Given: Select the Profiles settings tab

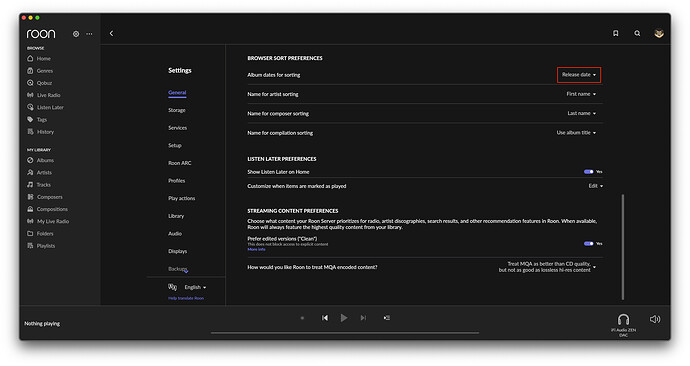Looking at the screenshot, I should (x=176, y=181).
